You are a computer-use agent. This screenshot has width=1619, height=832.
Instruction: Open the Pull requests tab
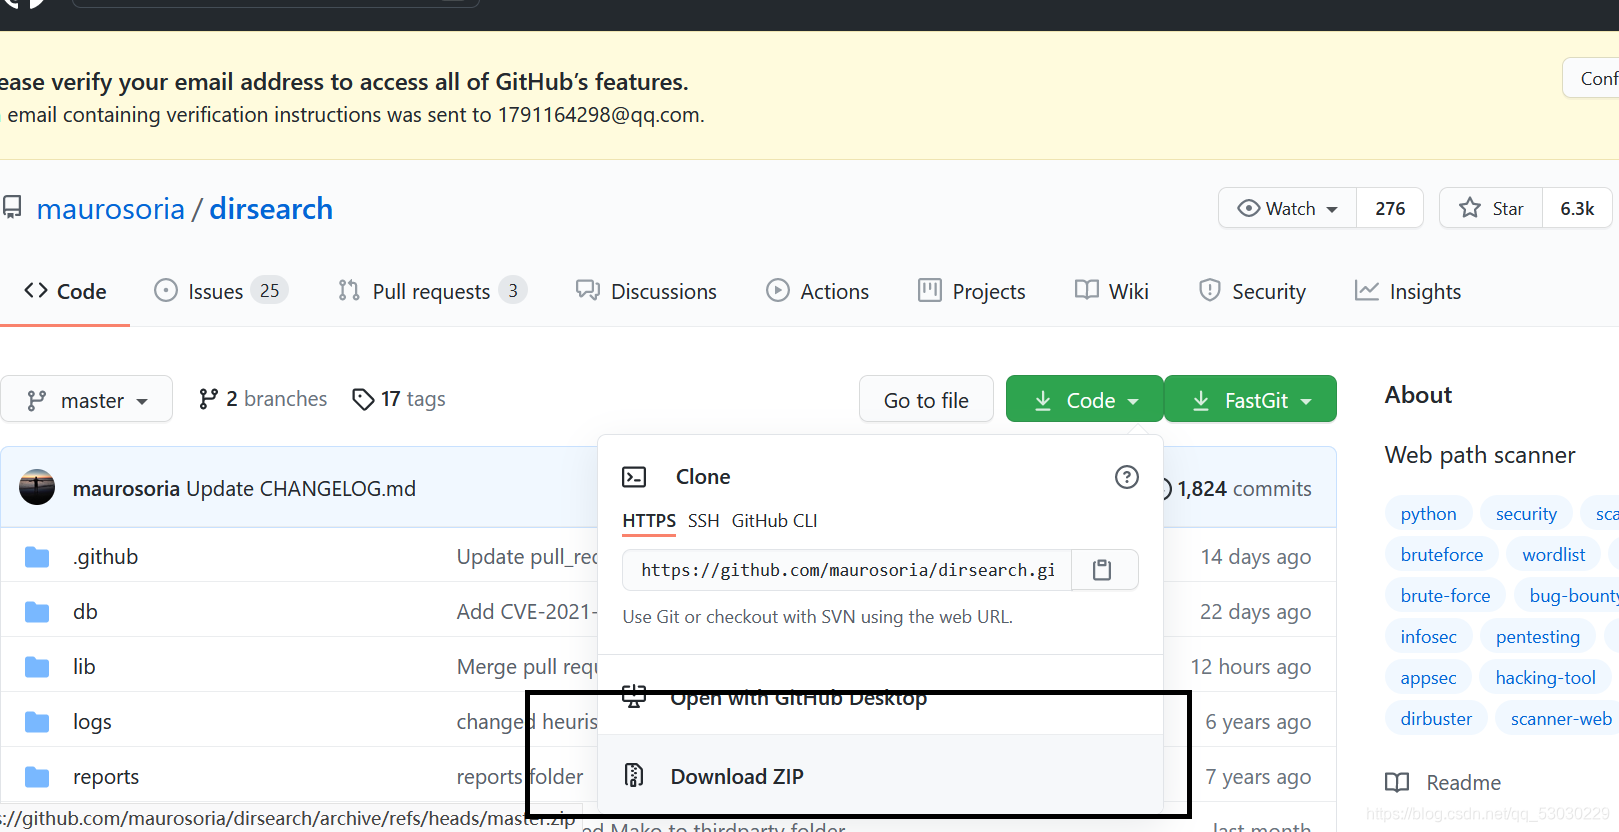pos(432,291)
